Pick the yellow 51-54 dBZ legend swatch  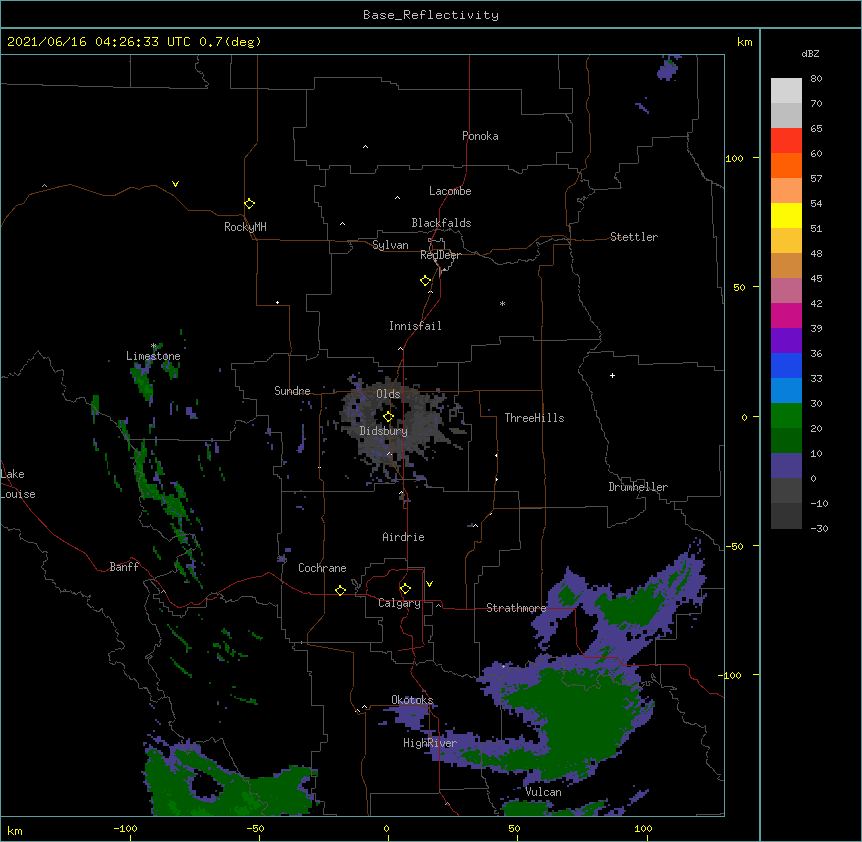(786, 215)
